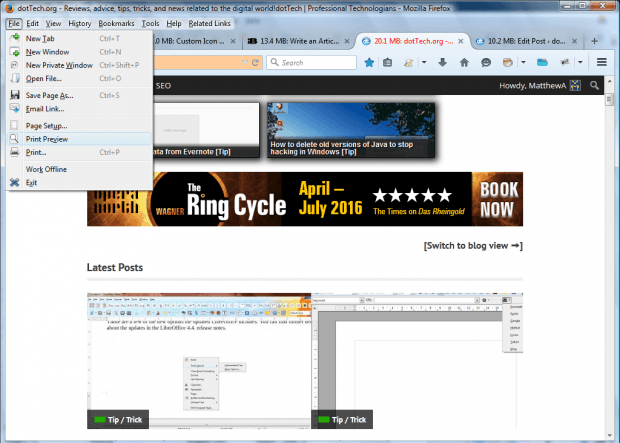Viewport: 620px width, 443px height.
Task: Click the Latest Posts heading
Action: point(115,267)
